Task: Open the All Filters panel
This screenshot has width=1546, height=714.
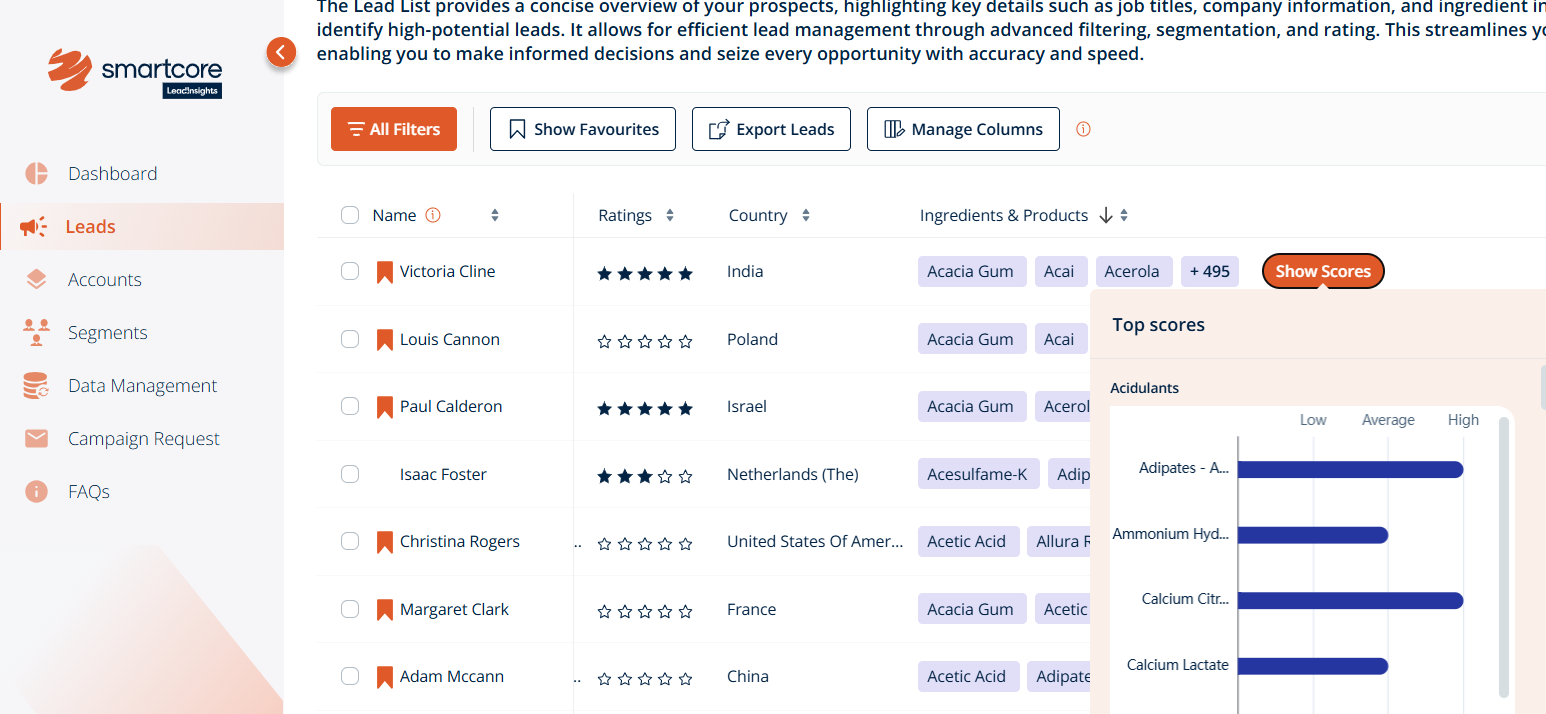Action: pyautogui.click(x=394, y=129)
